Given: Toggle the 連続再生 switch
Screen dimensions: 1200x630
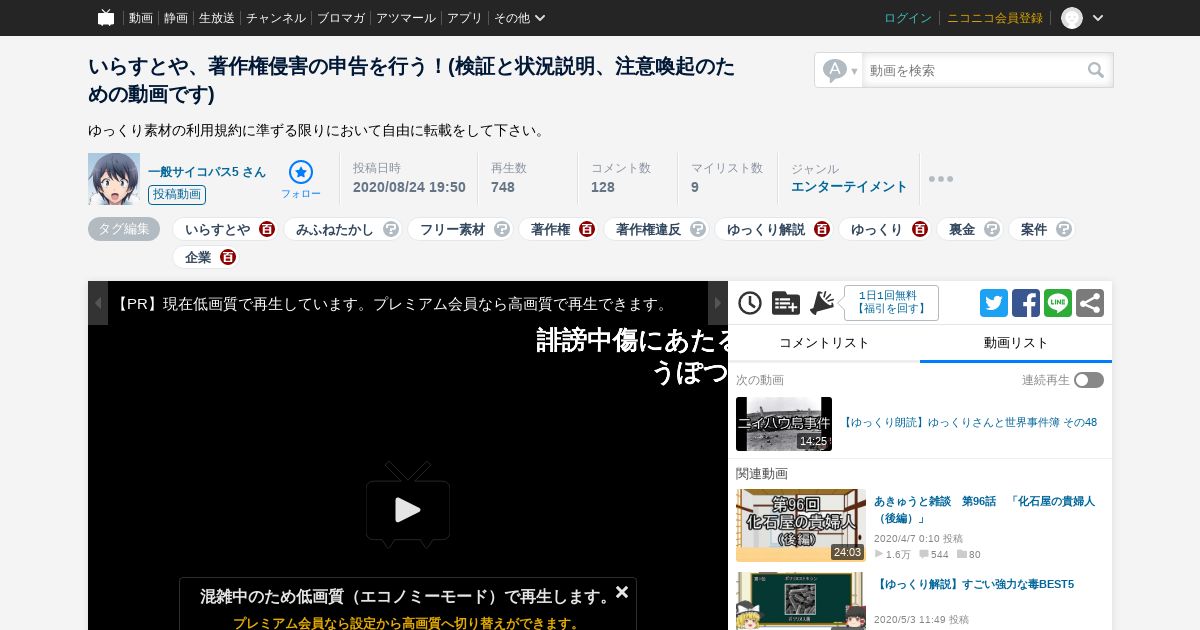Looking at the screenshot, I should (1089, 380).
